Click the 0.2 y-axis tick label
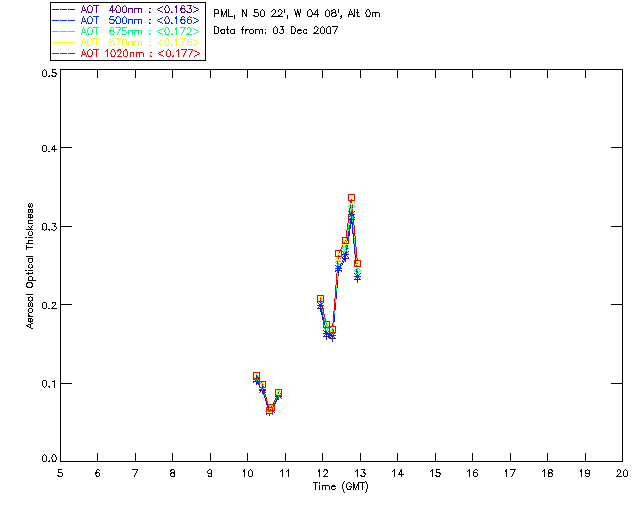This screenshot has height=512, width=640. [x=49, y=305]
